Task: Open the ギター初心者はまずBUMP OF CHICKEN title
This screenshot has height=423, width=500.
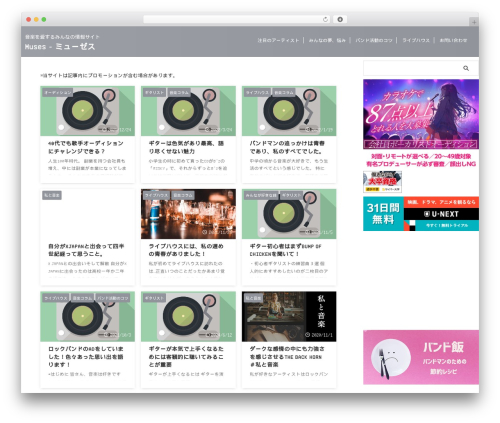Action: click(285, 250)
